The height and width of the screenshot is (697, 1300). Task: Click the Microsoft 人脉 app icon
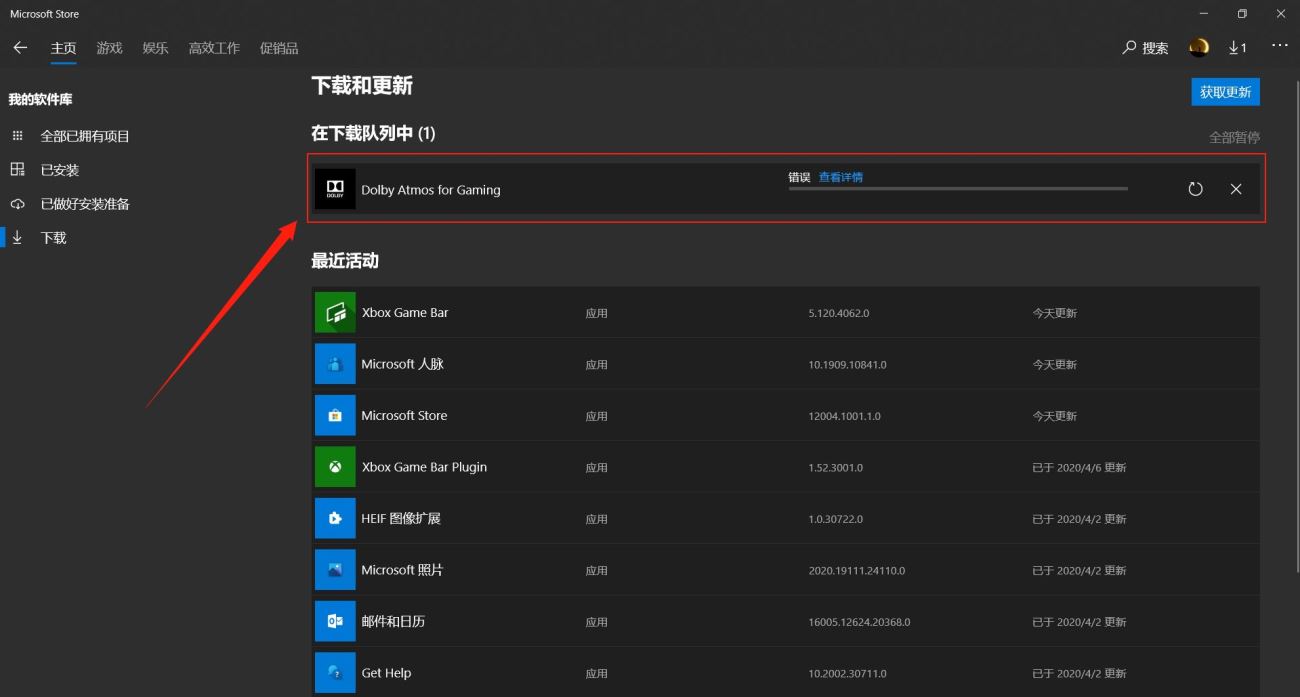(335, 364)
